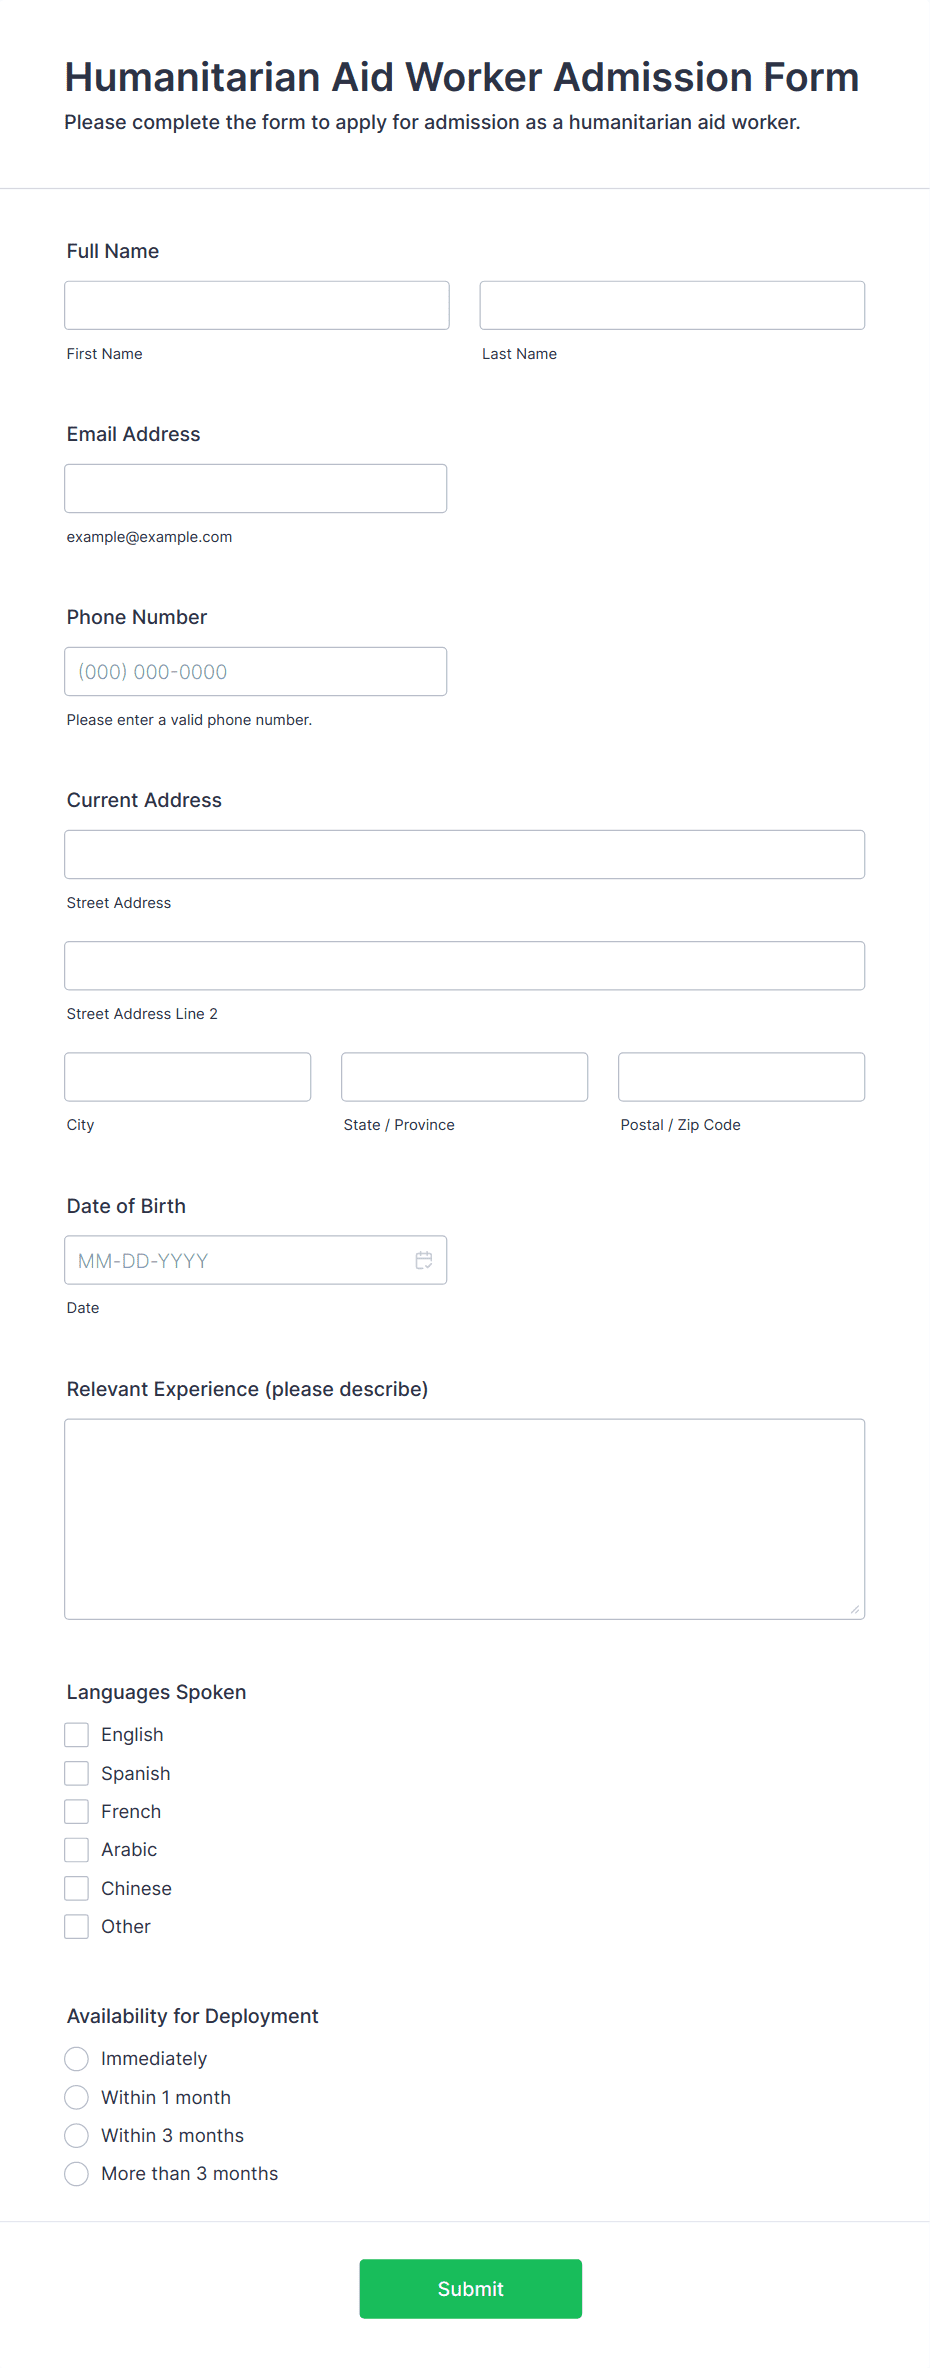
Task: Check the Other language checkbox
Action: 77,1926
